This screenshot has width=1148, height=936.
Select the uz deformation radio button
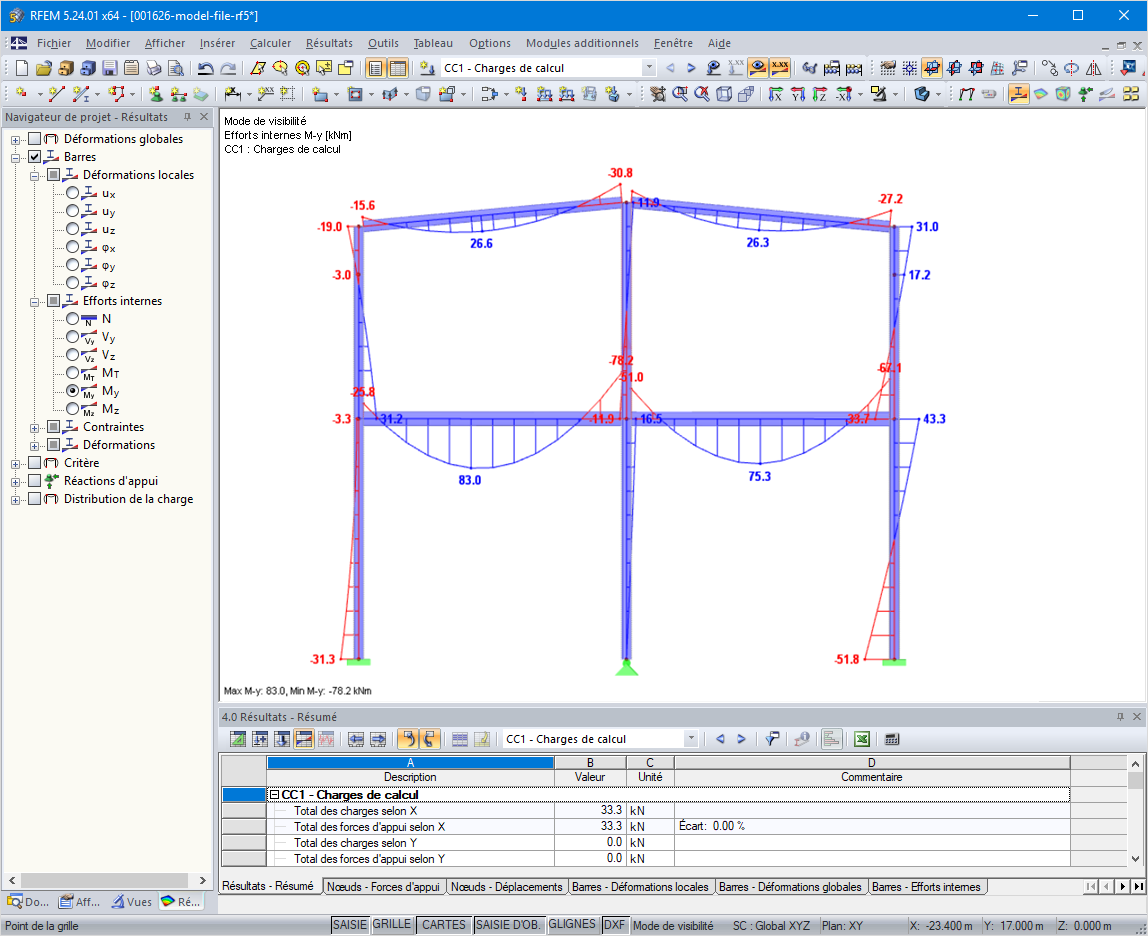click(x=72, y=229)
